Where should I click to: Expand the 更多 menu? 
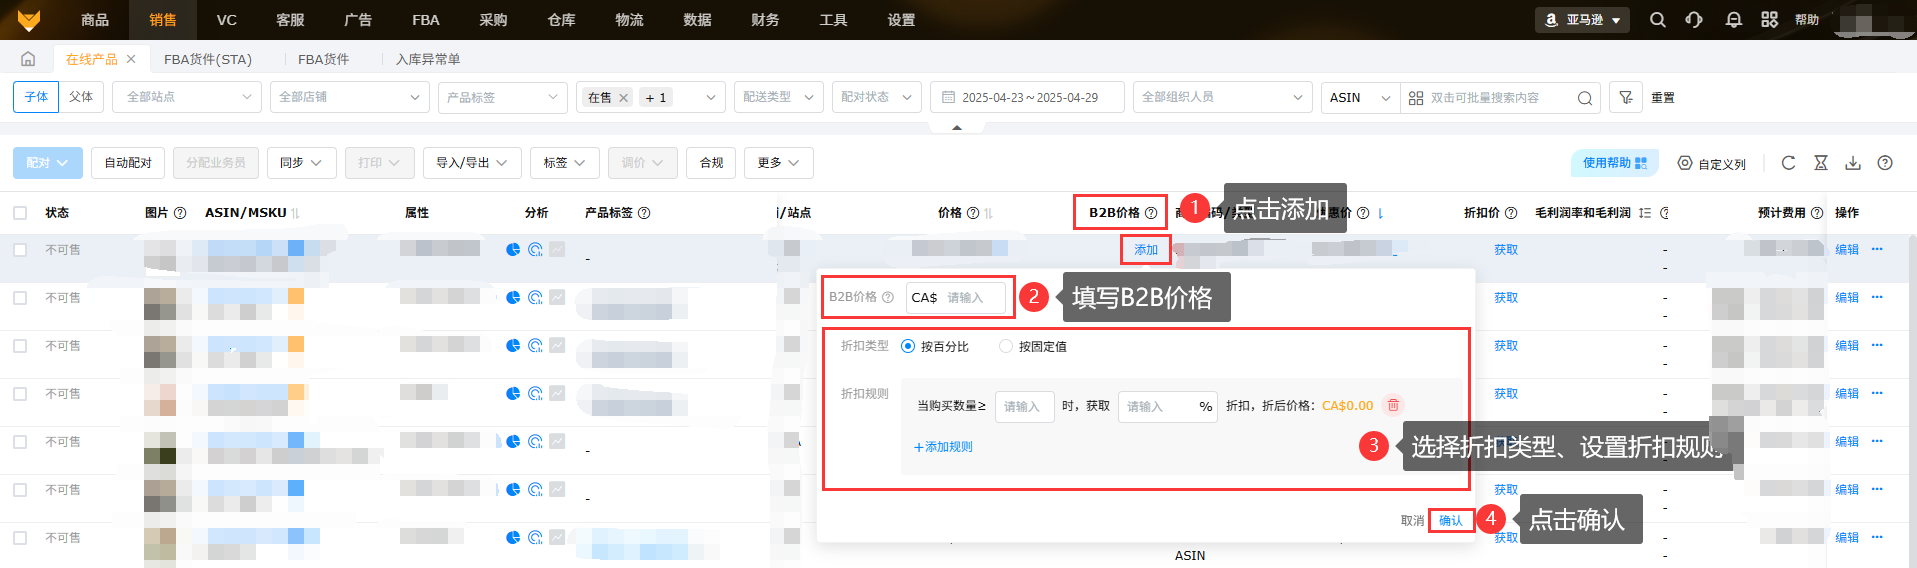tap(778, 162)
